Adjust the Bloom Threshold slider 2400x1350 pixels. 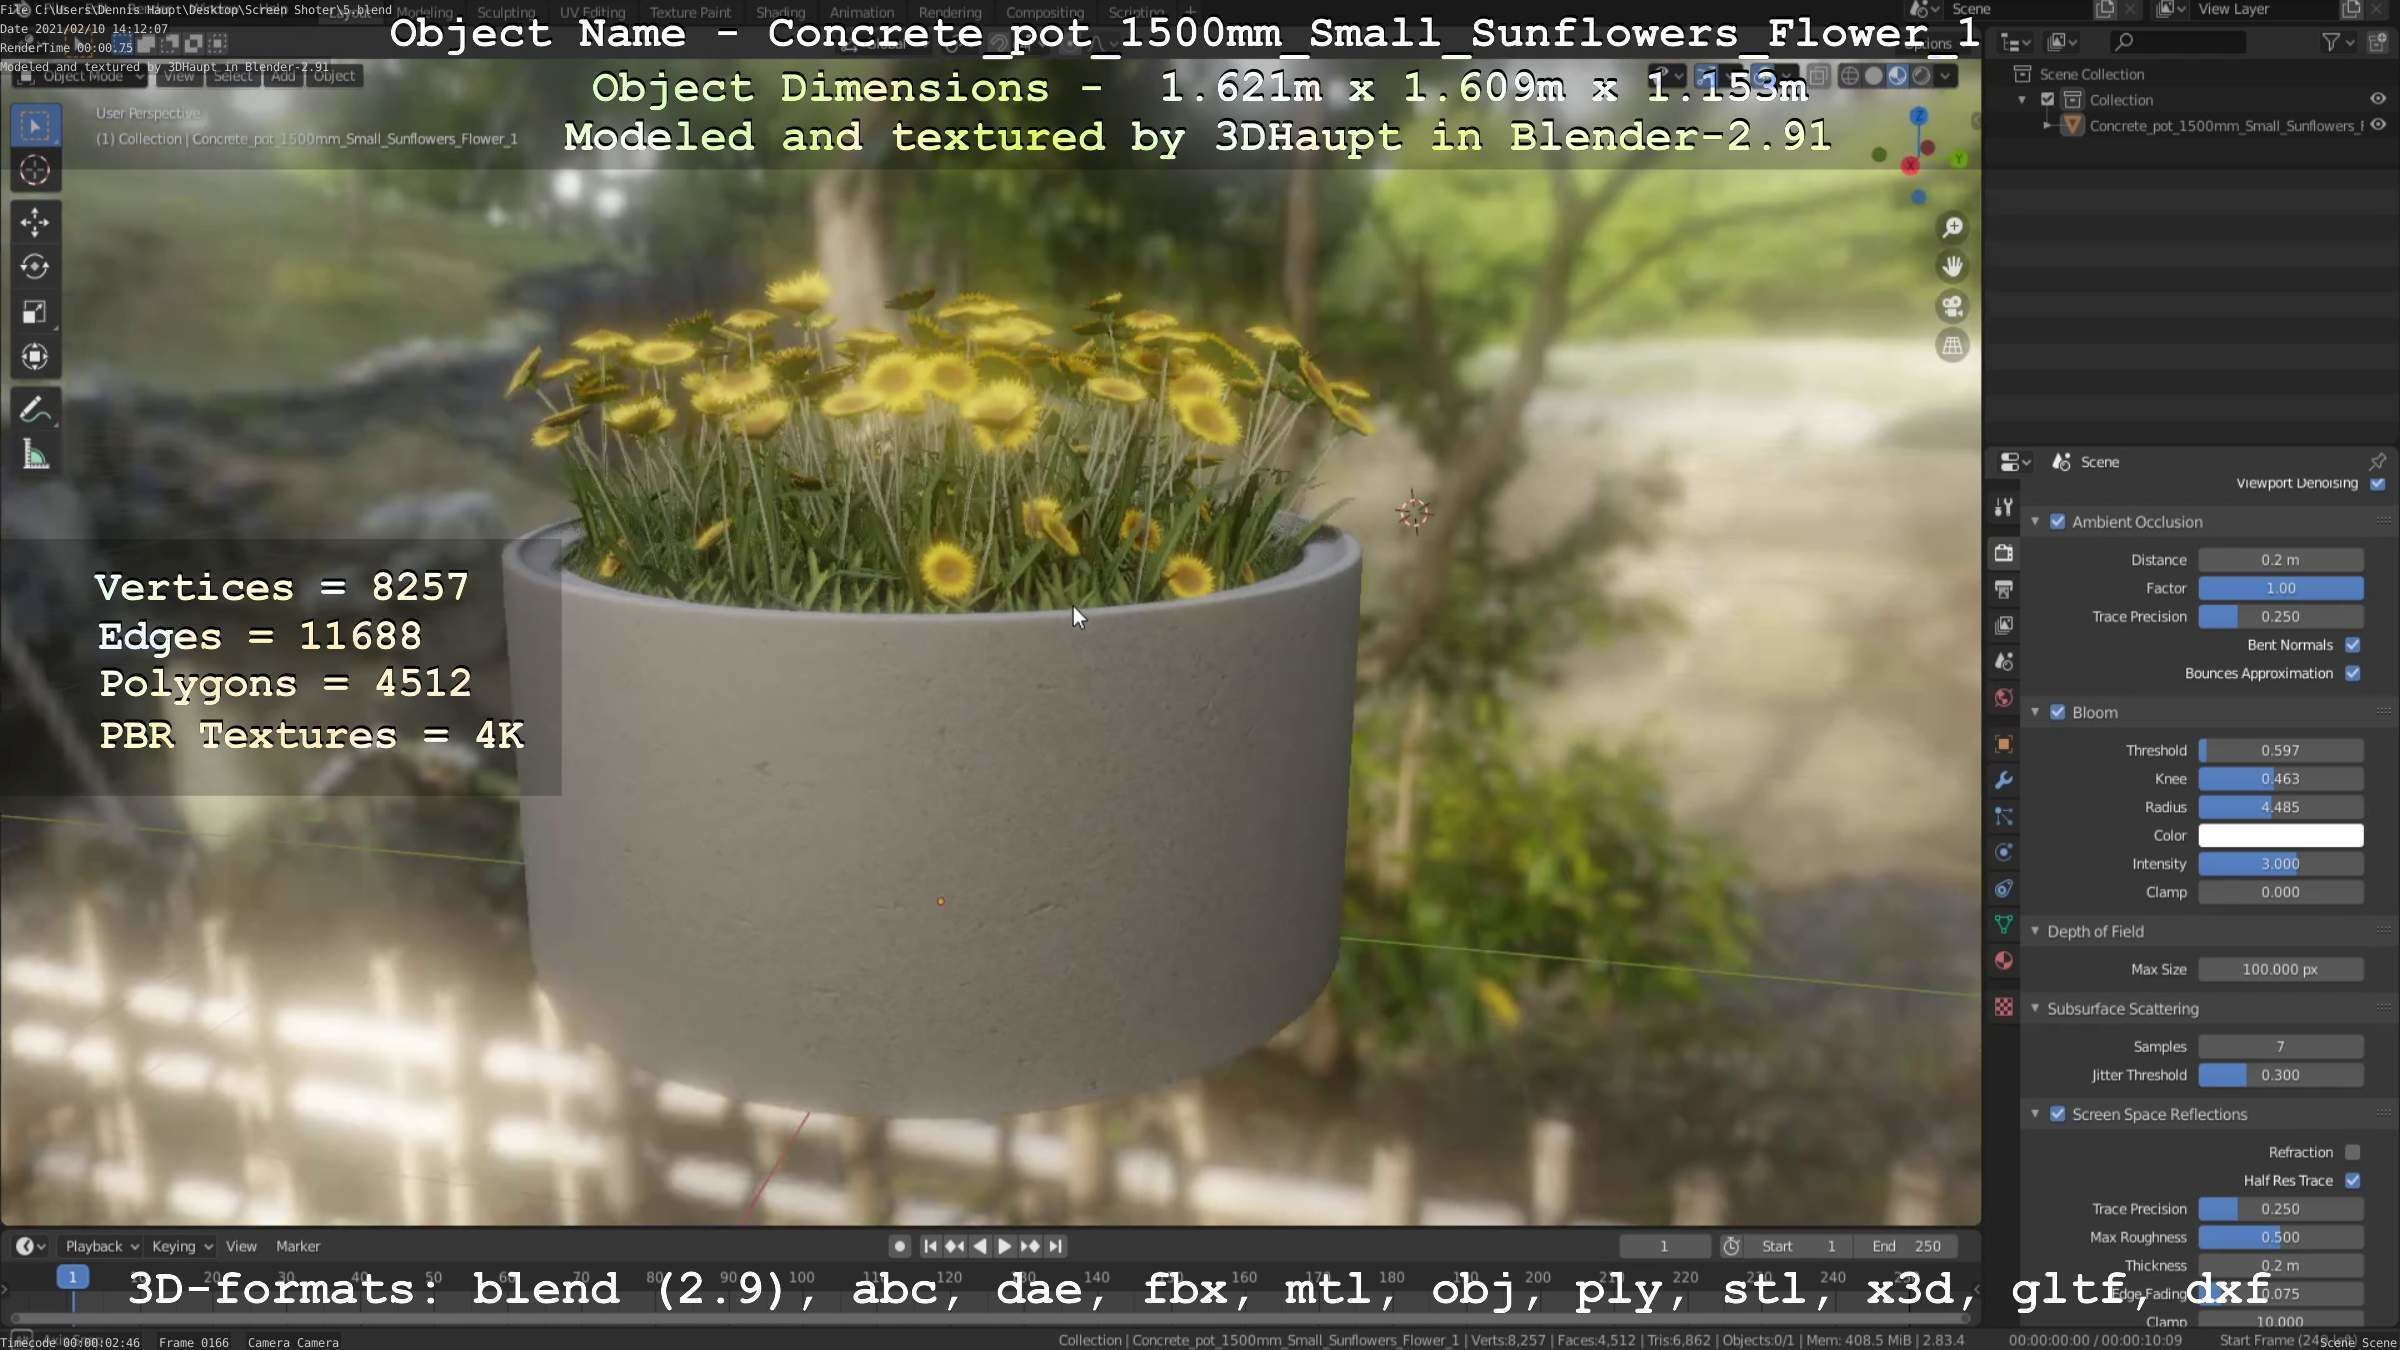click(2280, 750)
